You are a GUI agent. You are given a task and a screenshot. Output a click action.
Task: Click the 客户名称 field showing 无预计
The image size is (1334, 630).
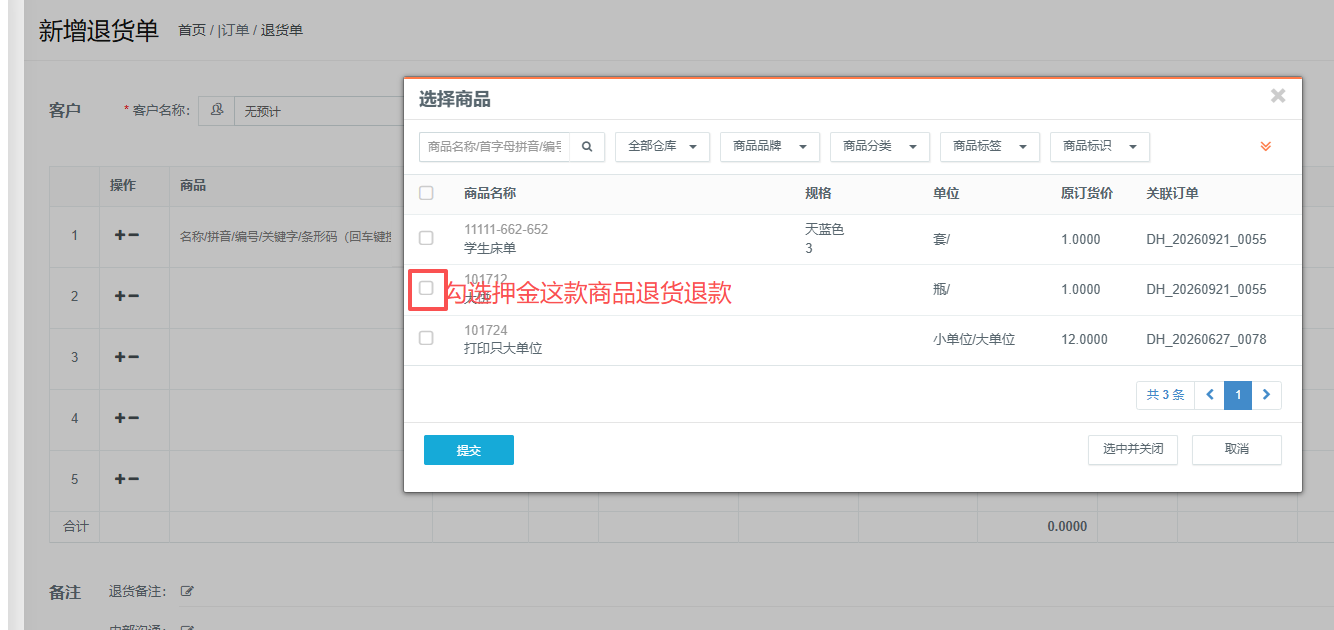coord(318,111)
